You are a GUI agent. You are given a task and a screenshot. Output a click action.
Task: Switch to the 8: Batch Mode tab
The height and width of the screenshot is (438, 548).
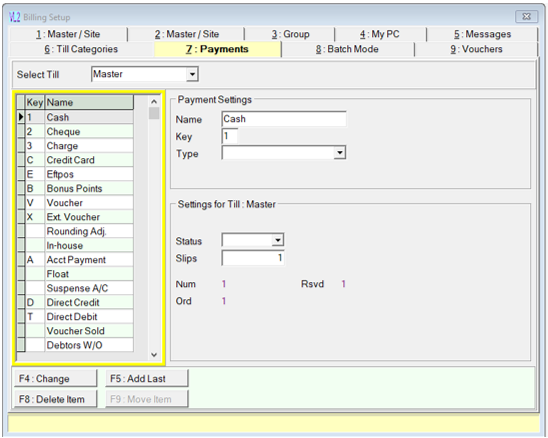(x=347, y=49)
